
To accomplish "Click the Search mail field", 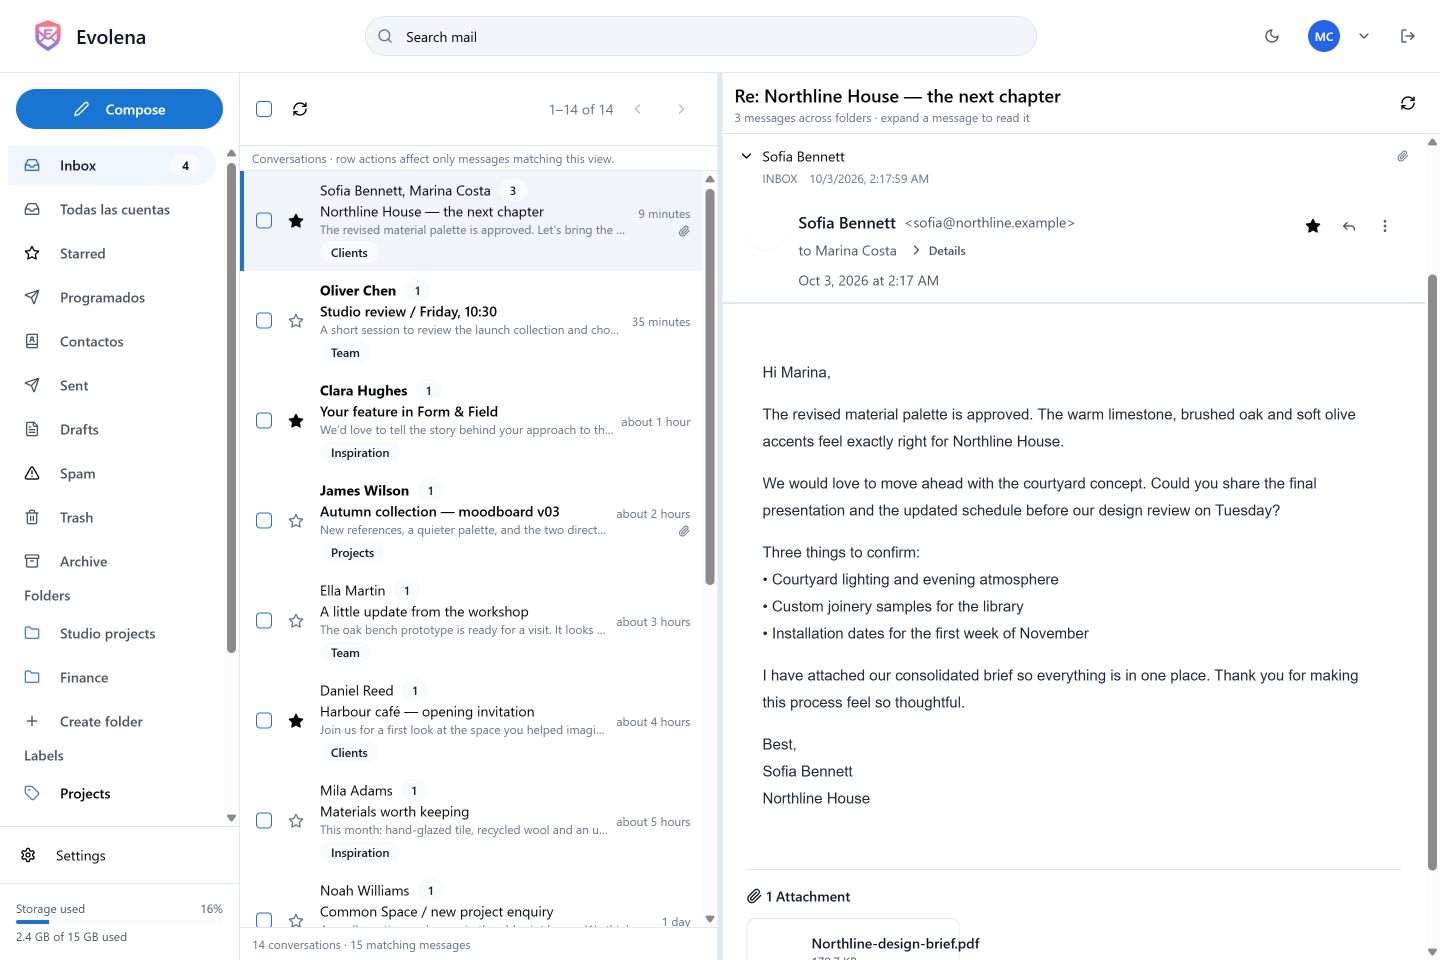I will (700, 36).
